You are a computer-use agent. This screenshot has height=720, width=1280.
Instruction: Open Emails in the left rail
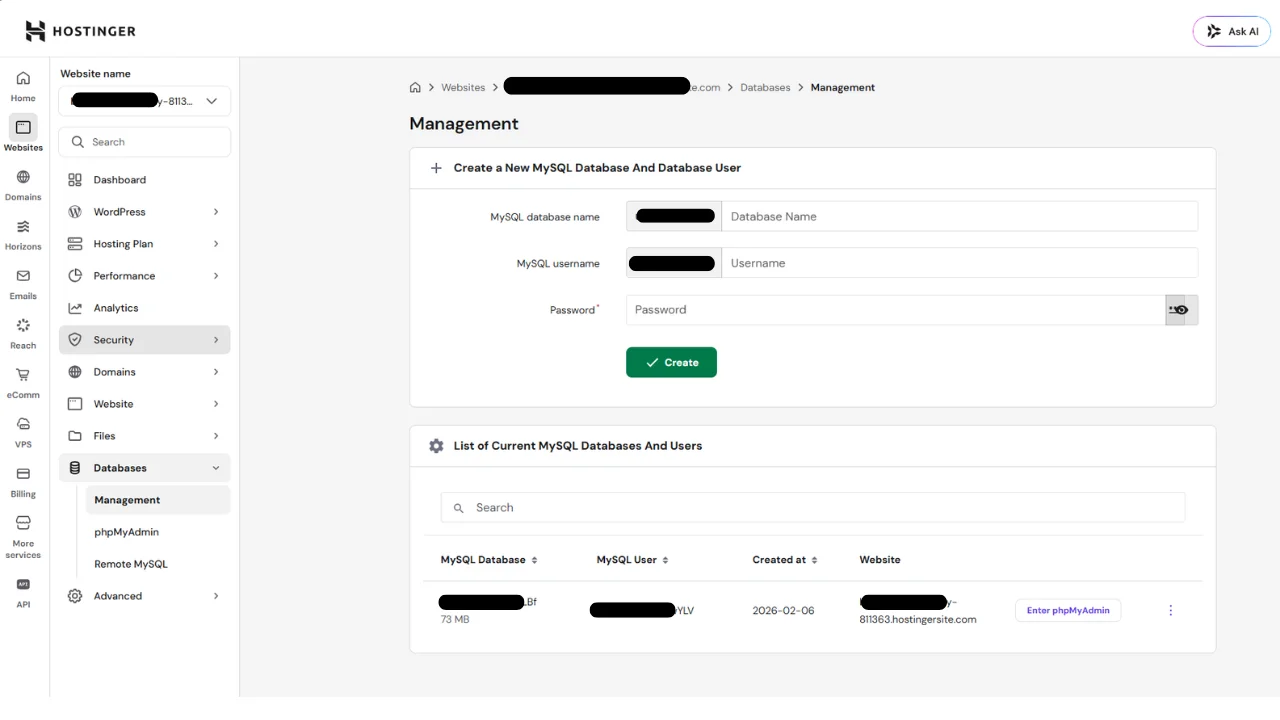click(23, 283)
